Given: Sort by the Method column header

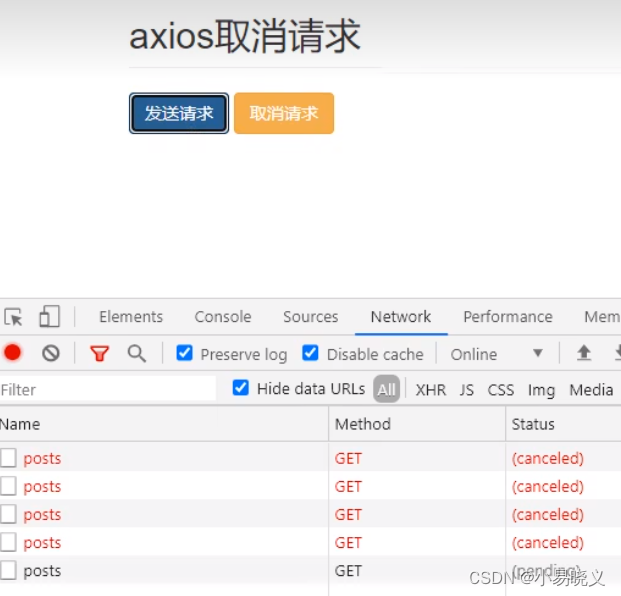Looking at the screenshot, I should 417,424.
